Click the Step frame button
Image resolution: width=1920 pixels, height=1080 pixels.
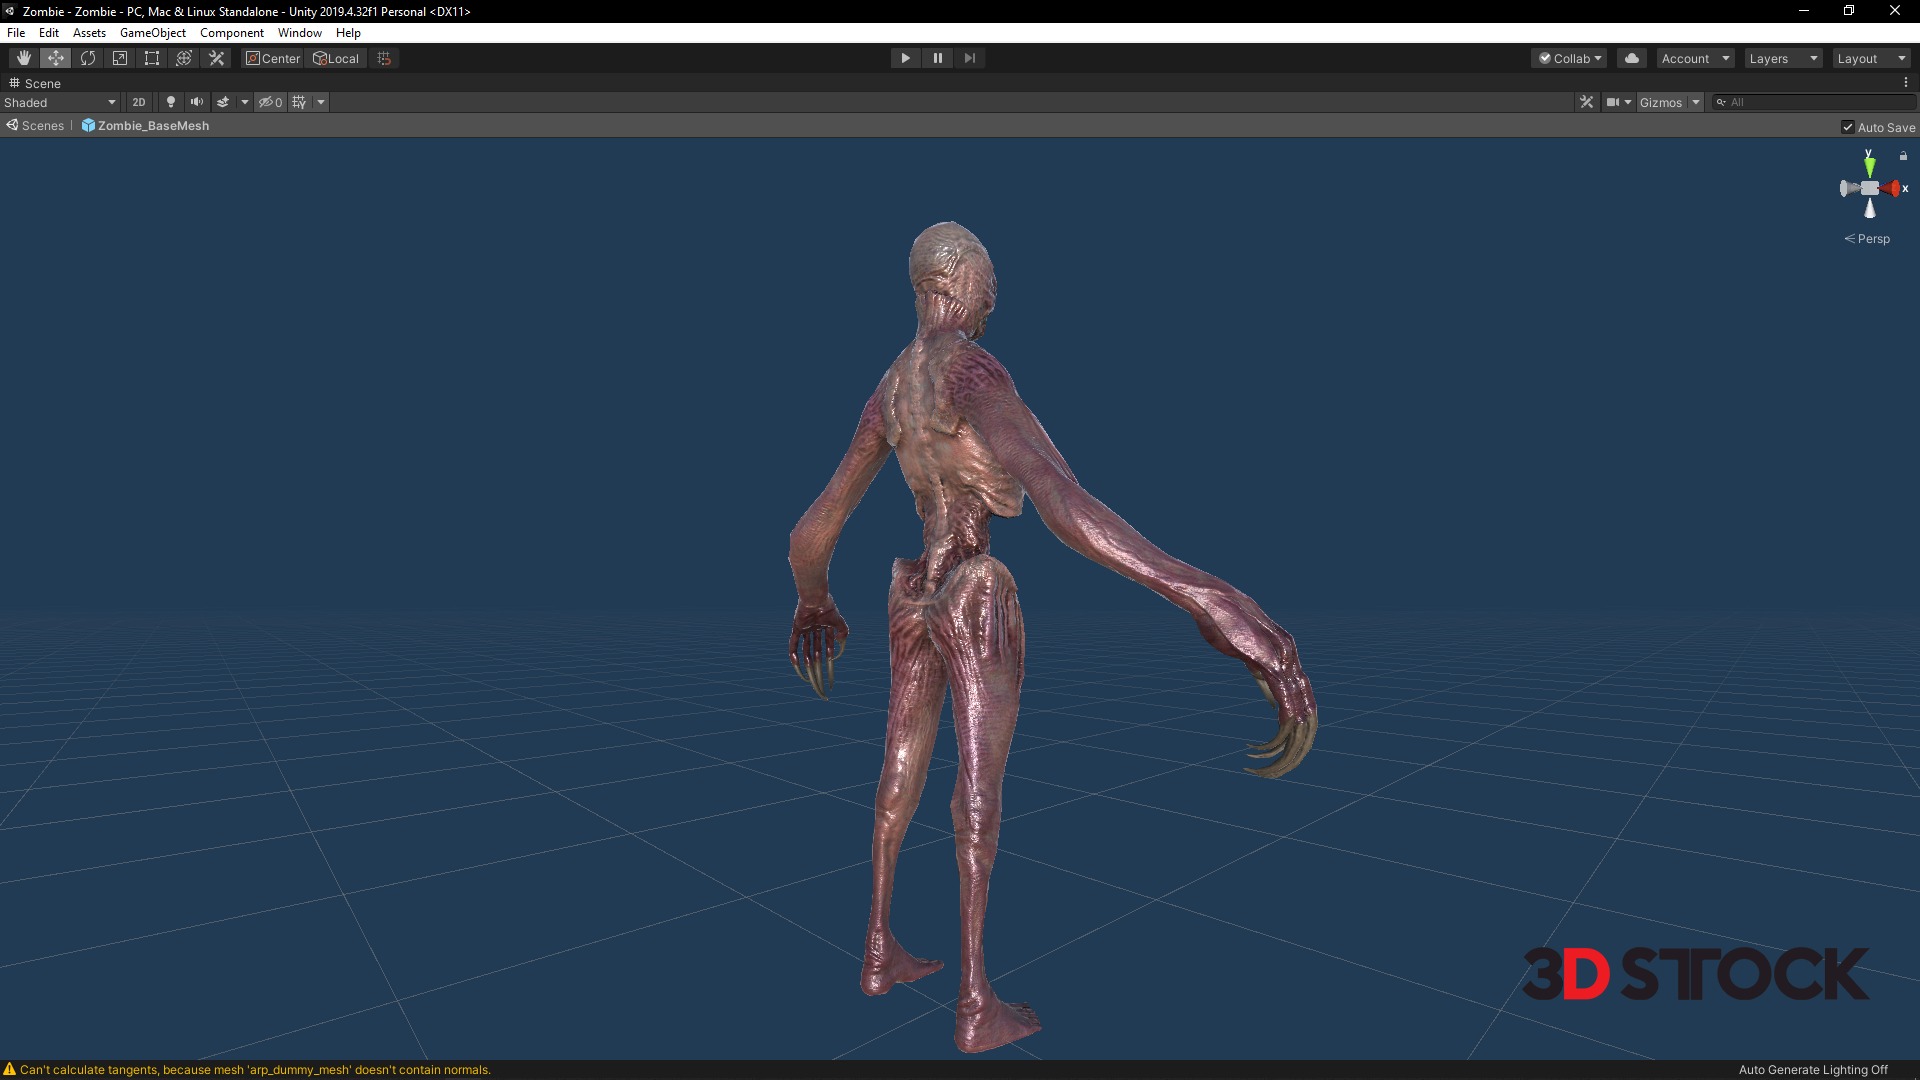click(x=969, y=58)
